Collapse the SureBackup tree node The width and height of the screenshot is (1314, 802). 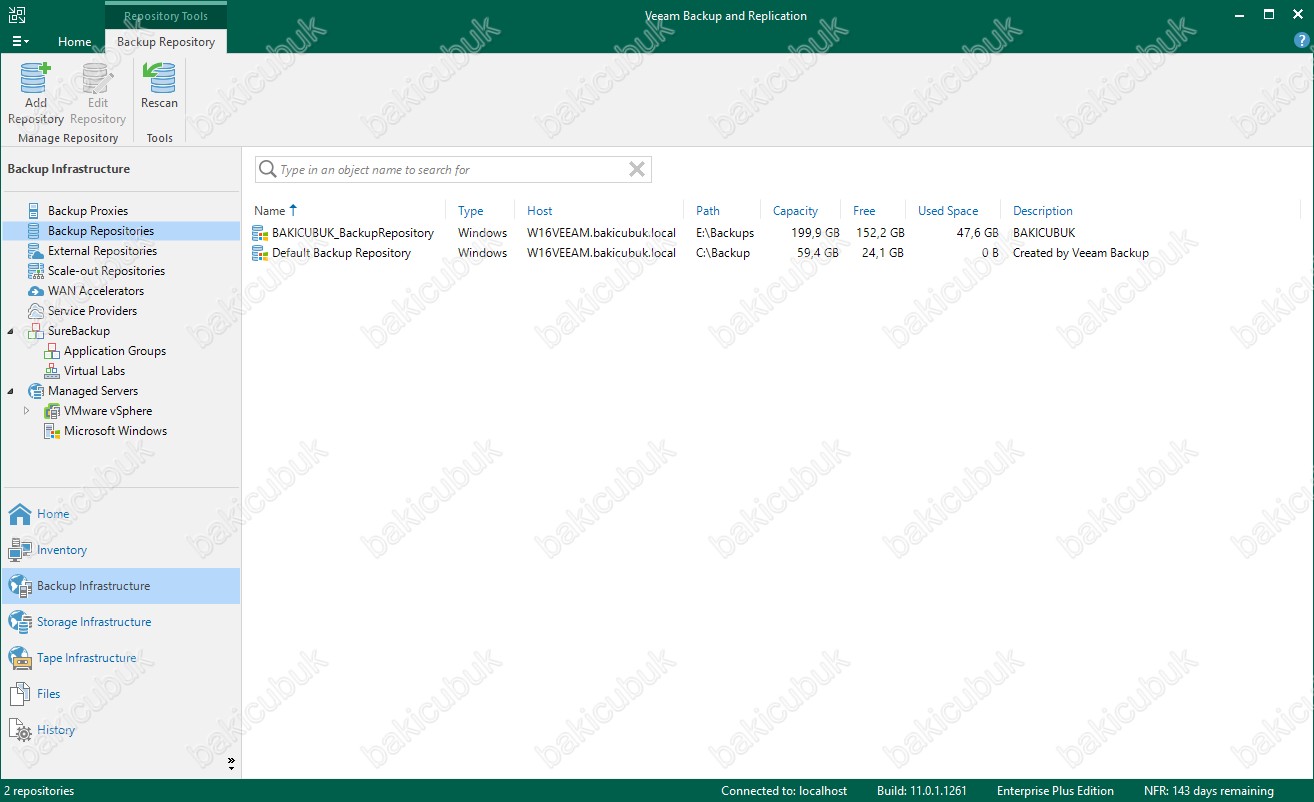(x=11, y=331)
